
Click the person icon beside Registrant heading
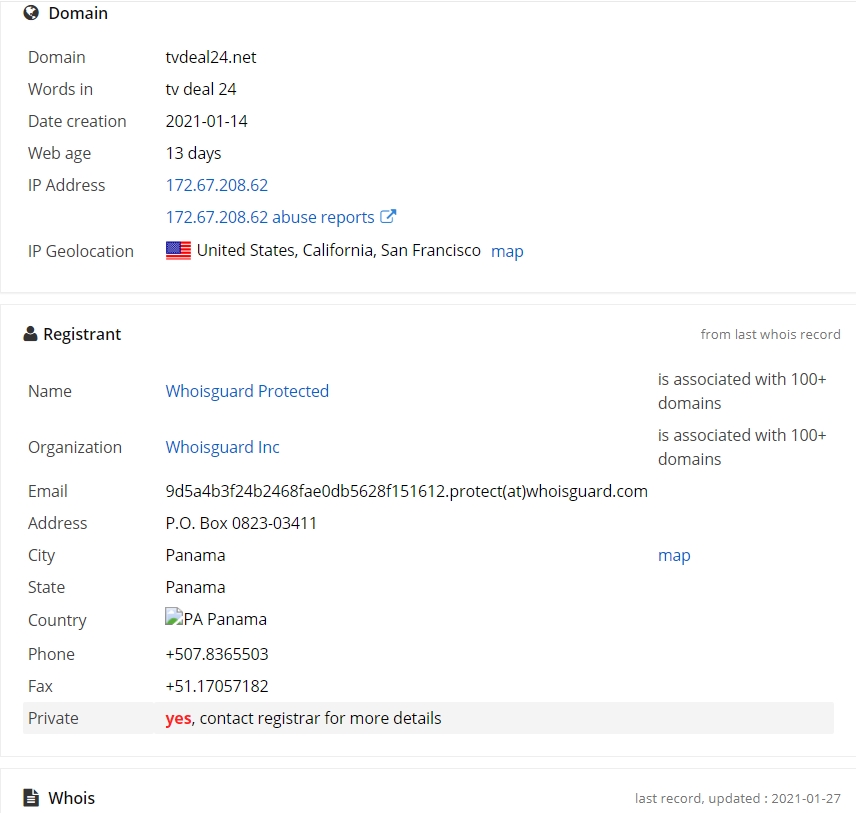pos(31,334)
